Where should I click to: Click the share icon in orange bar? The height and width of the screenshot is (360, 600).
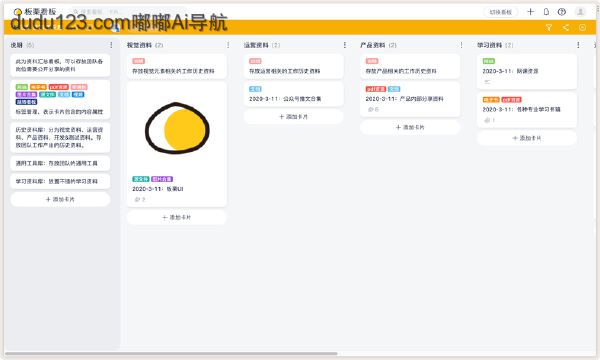566,28
